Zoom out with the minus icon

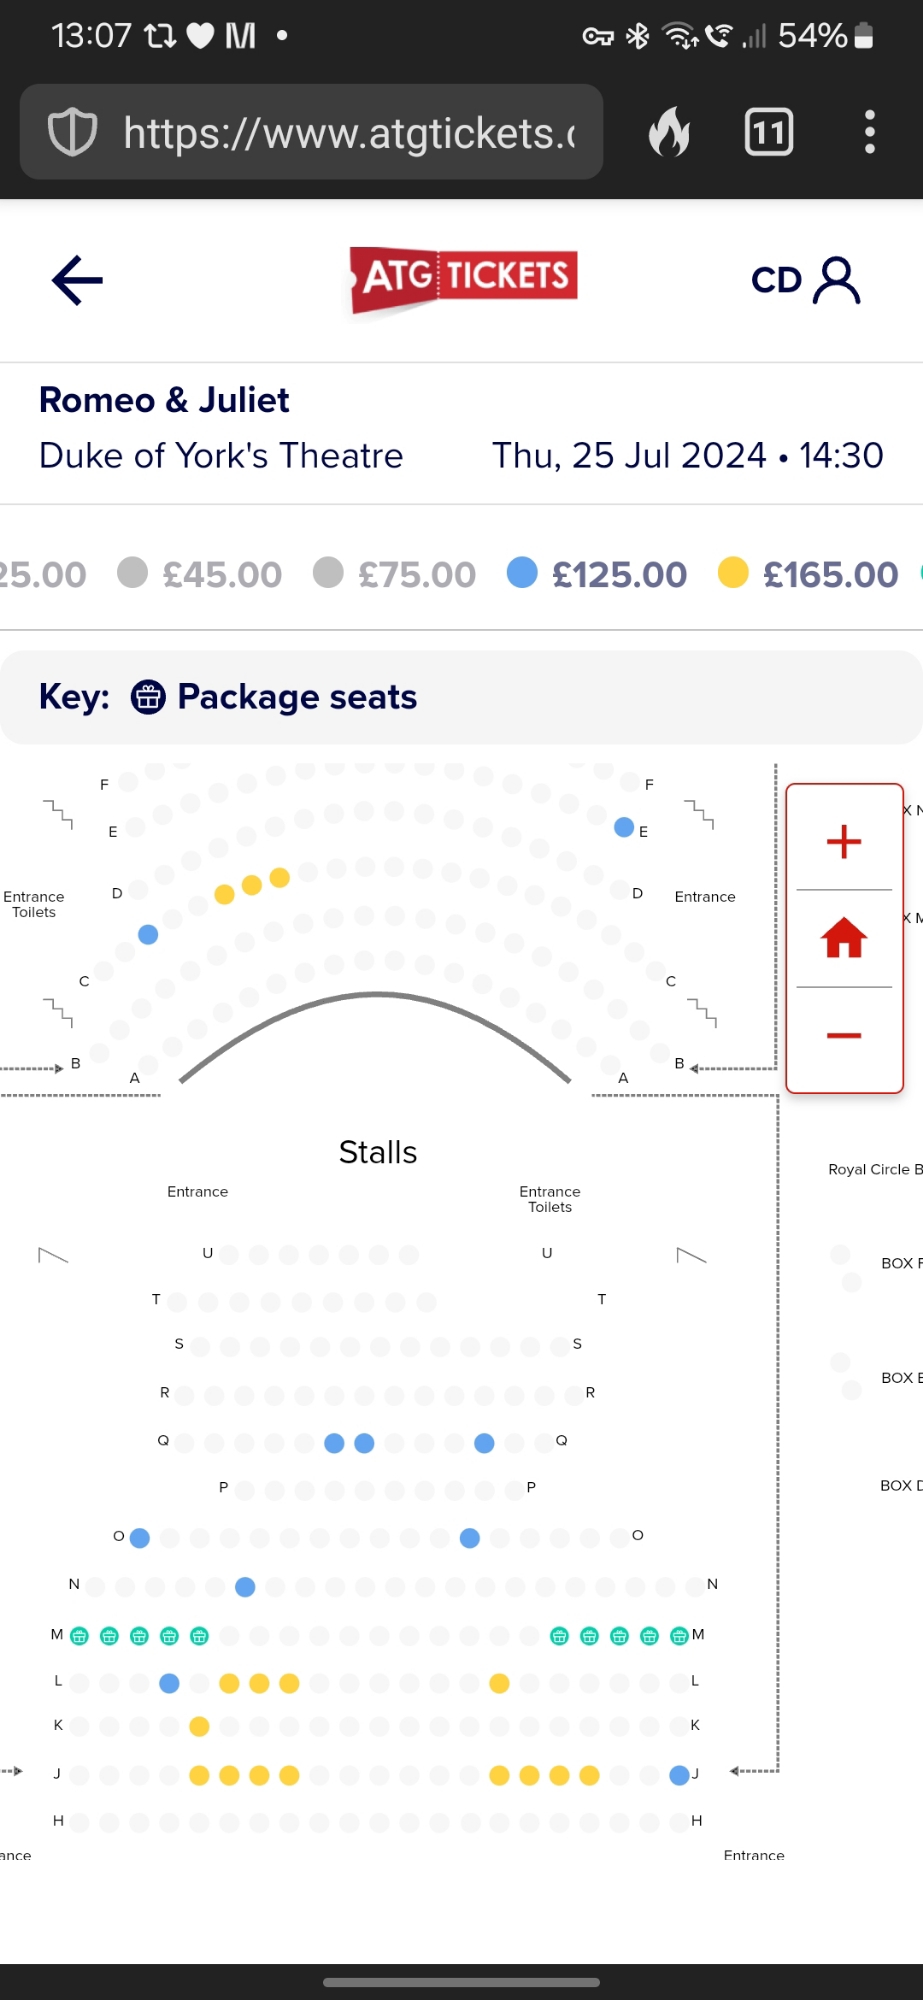pos(844,1035)
